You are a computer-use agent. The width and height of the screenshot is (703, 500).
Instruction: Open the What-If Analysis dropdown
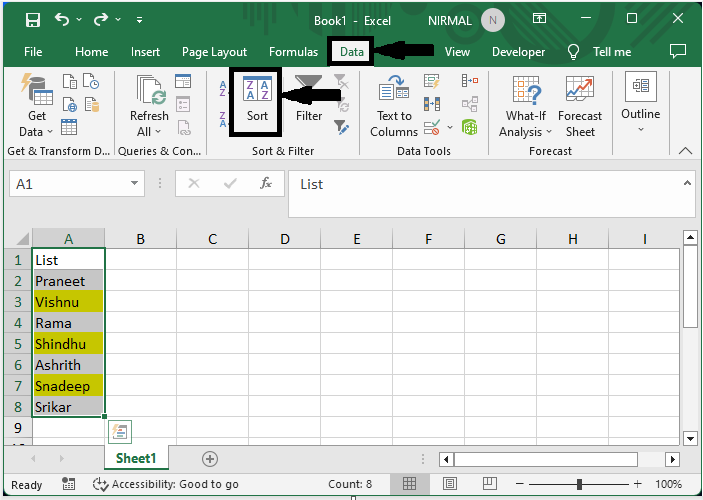525,106
